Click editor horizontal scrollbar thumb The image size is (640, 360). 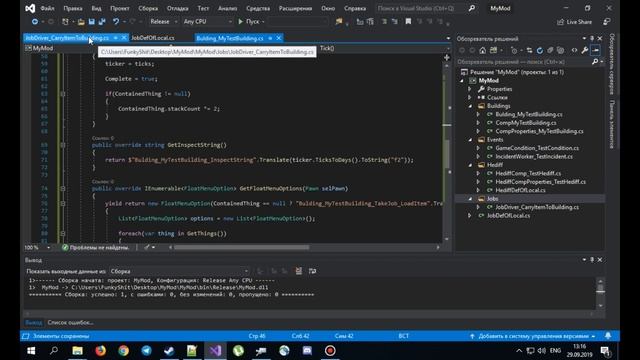point(242,247)
